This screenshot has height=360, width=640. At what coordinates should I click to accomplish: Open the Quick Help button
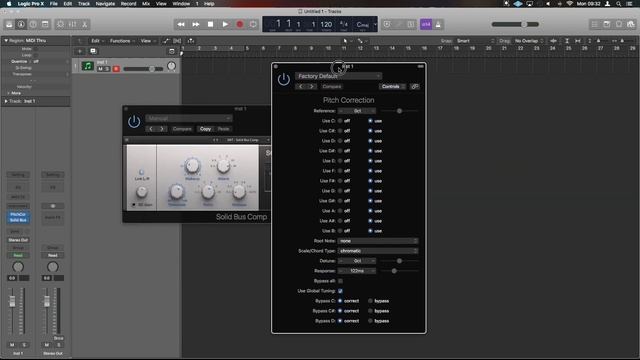point(33,24)
